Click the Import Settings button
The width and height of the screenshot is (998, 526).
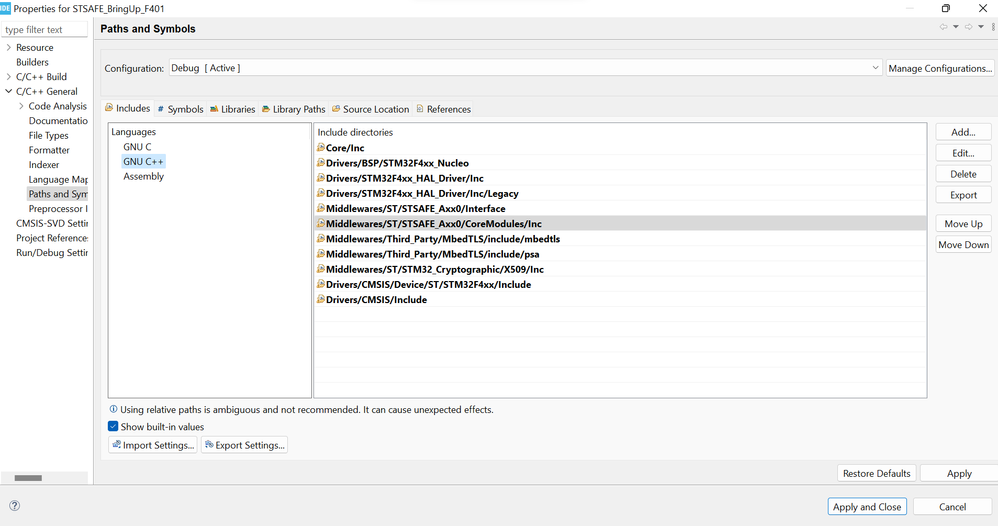tap(153, 444)
